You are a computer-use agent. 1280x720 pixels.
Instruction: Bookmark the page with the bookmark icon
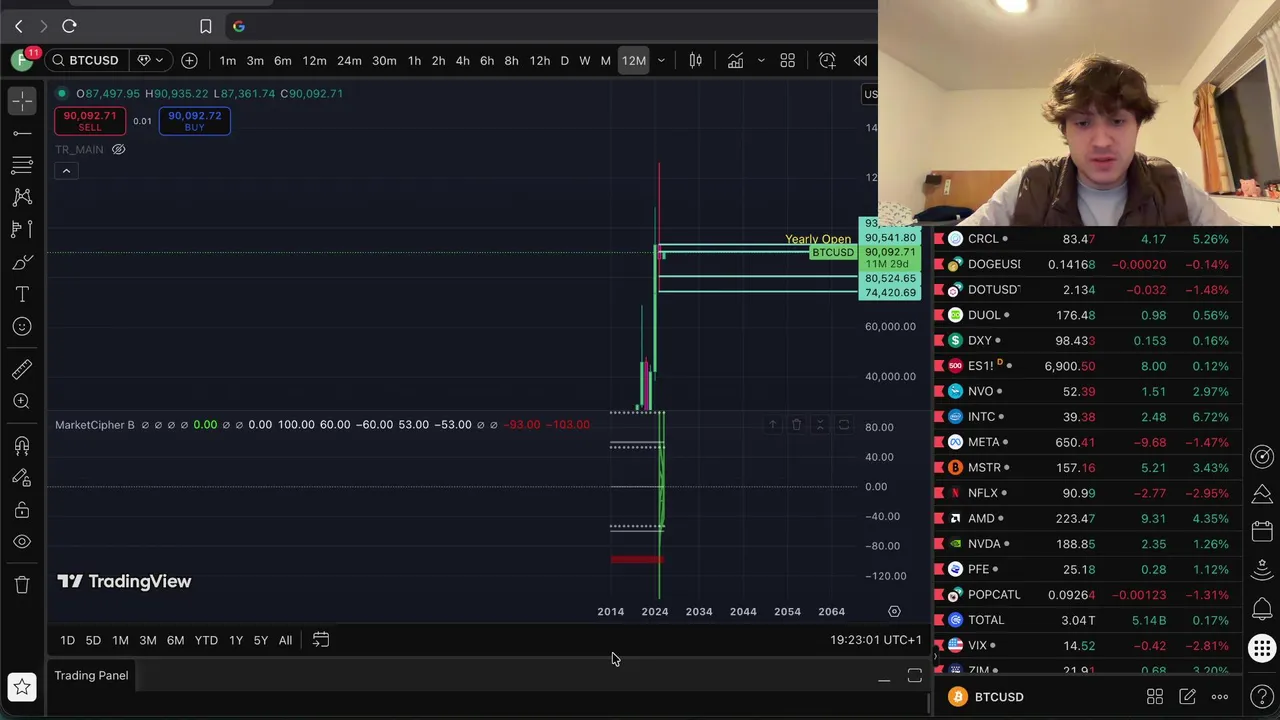(205, 26)
